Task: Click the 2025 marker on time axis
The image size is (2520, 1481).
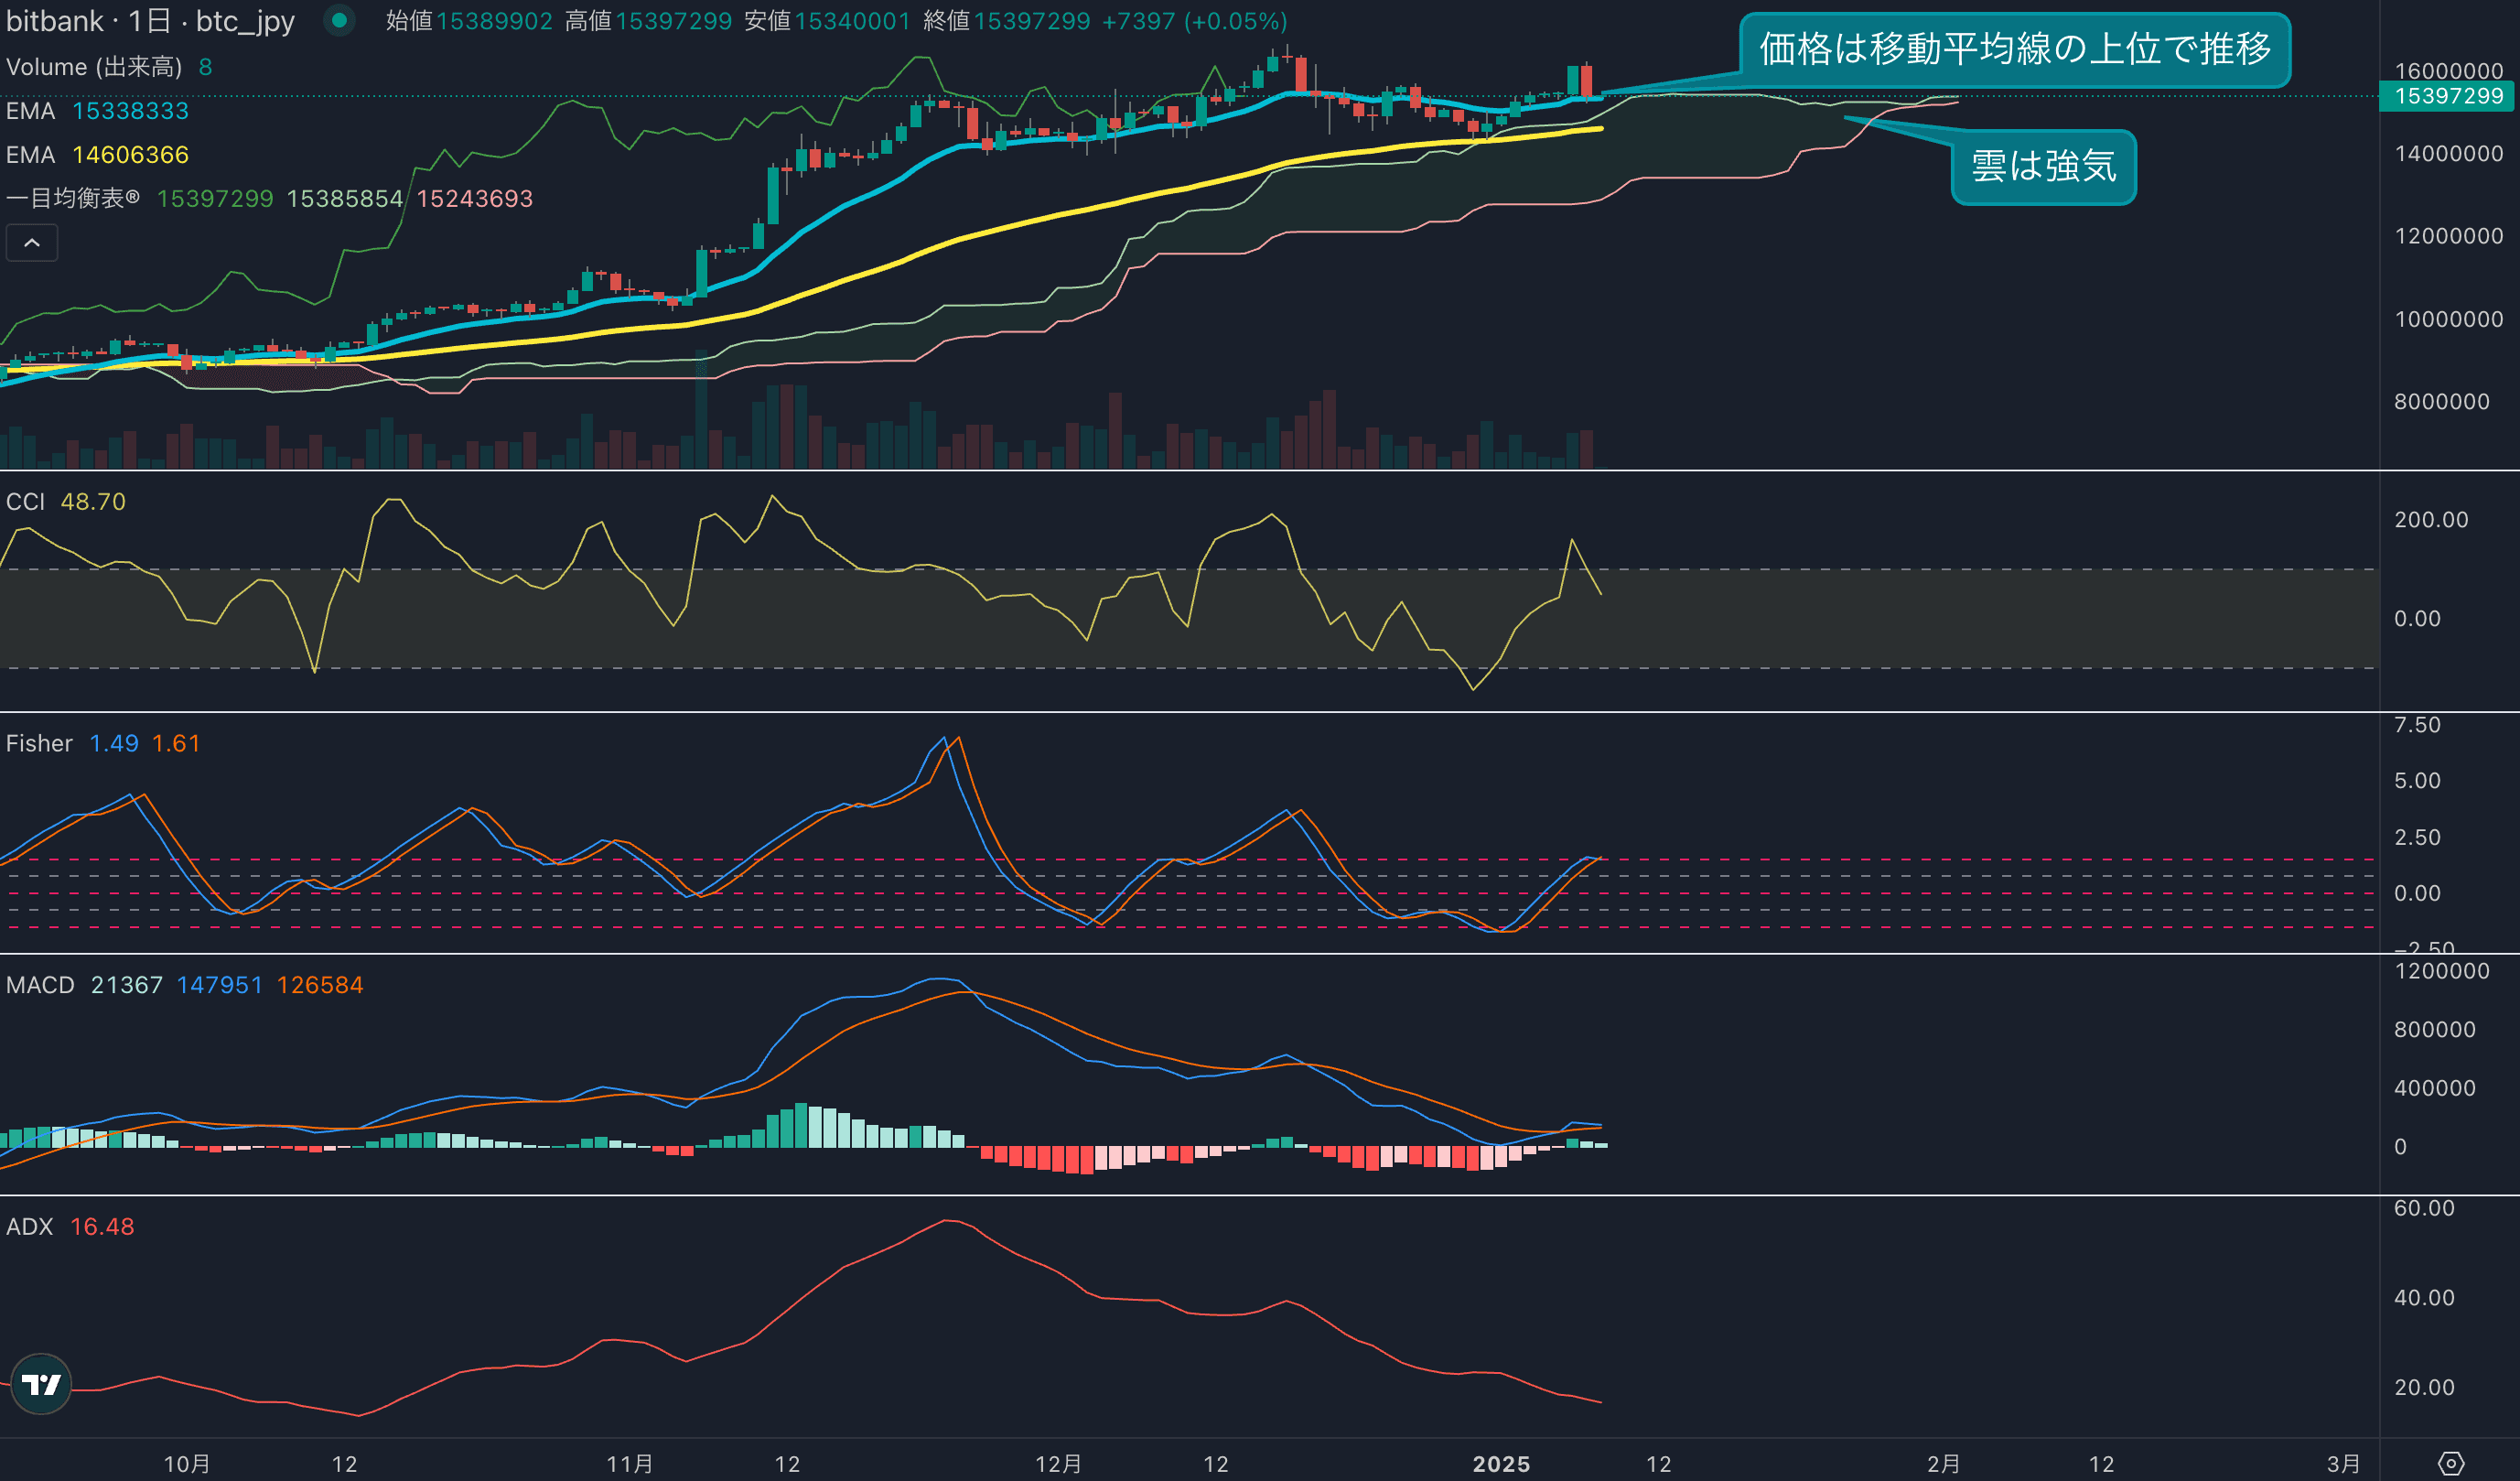Action: pyautogui.click(x=1500, y=1464)
